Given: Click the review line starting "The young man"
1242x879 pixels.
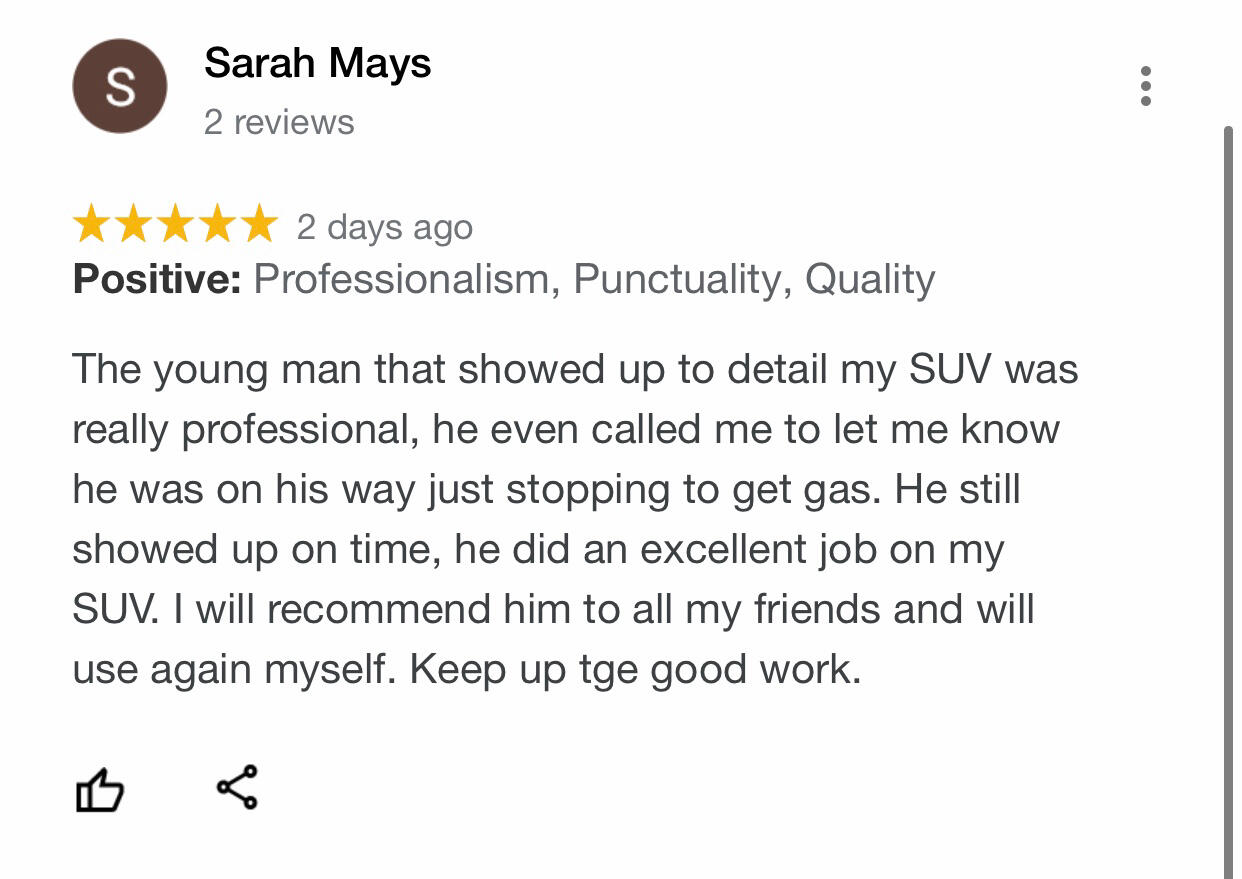Looking at the screenshot, I should click(575, 370).
